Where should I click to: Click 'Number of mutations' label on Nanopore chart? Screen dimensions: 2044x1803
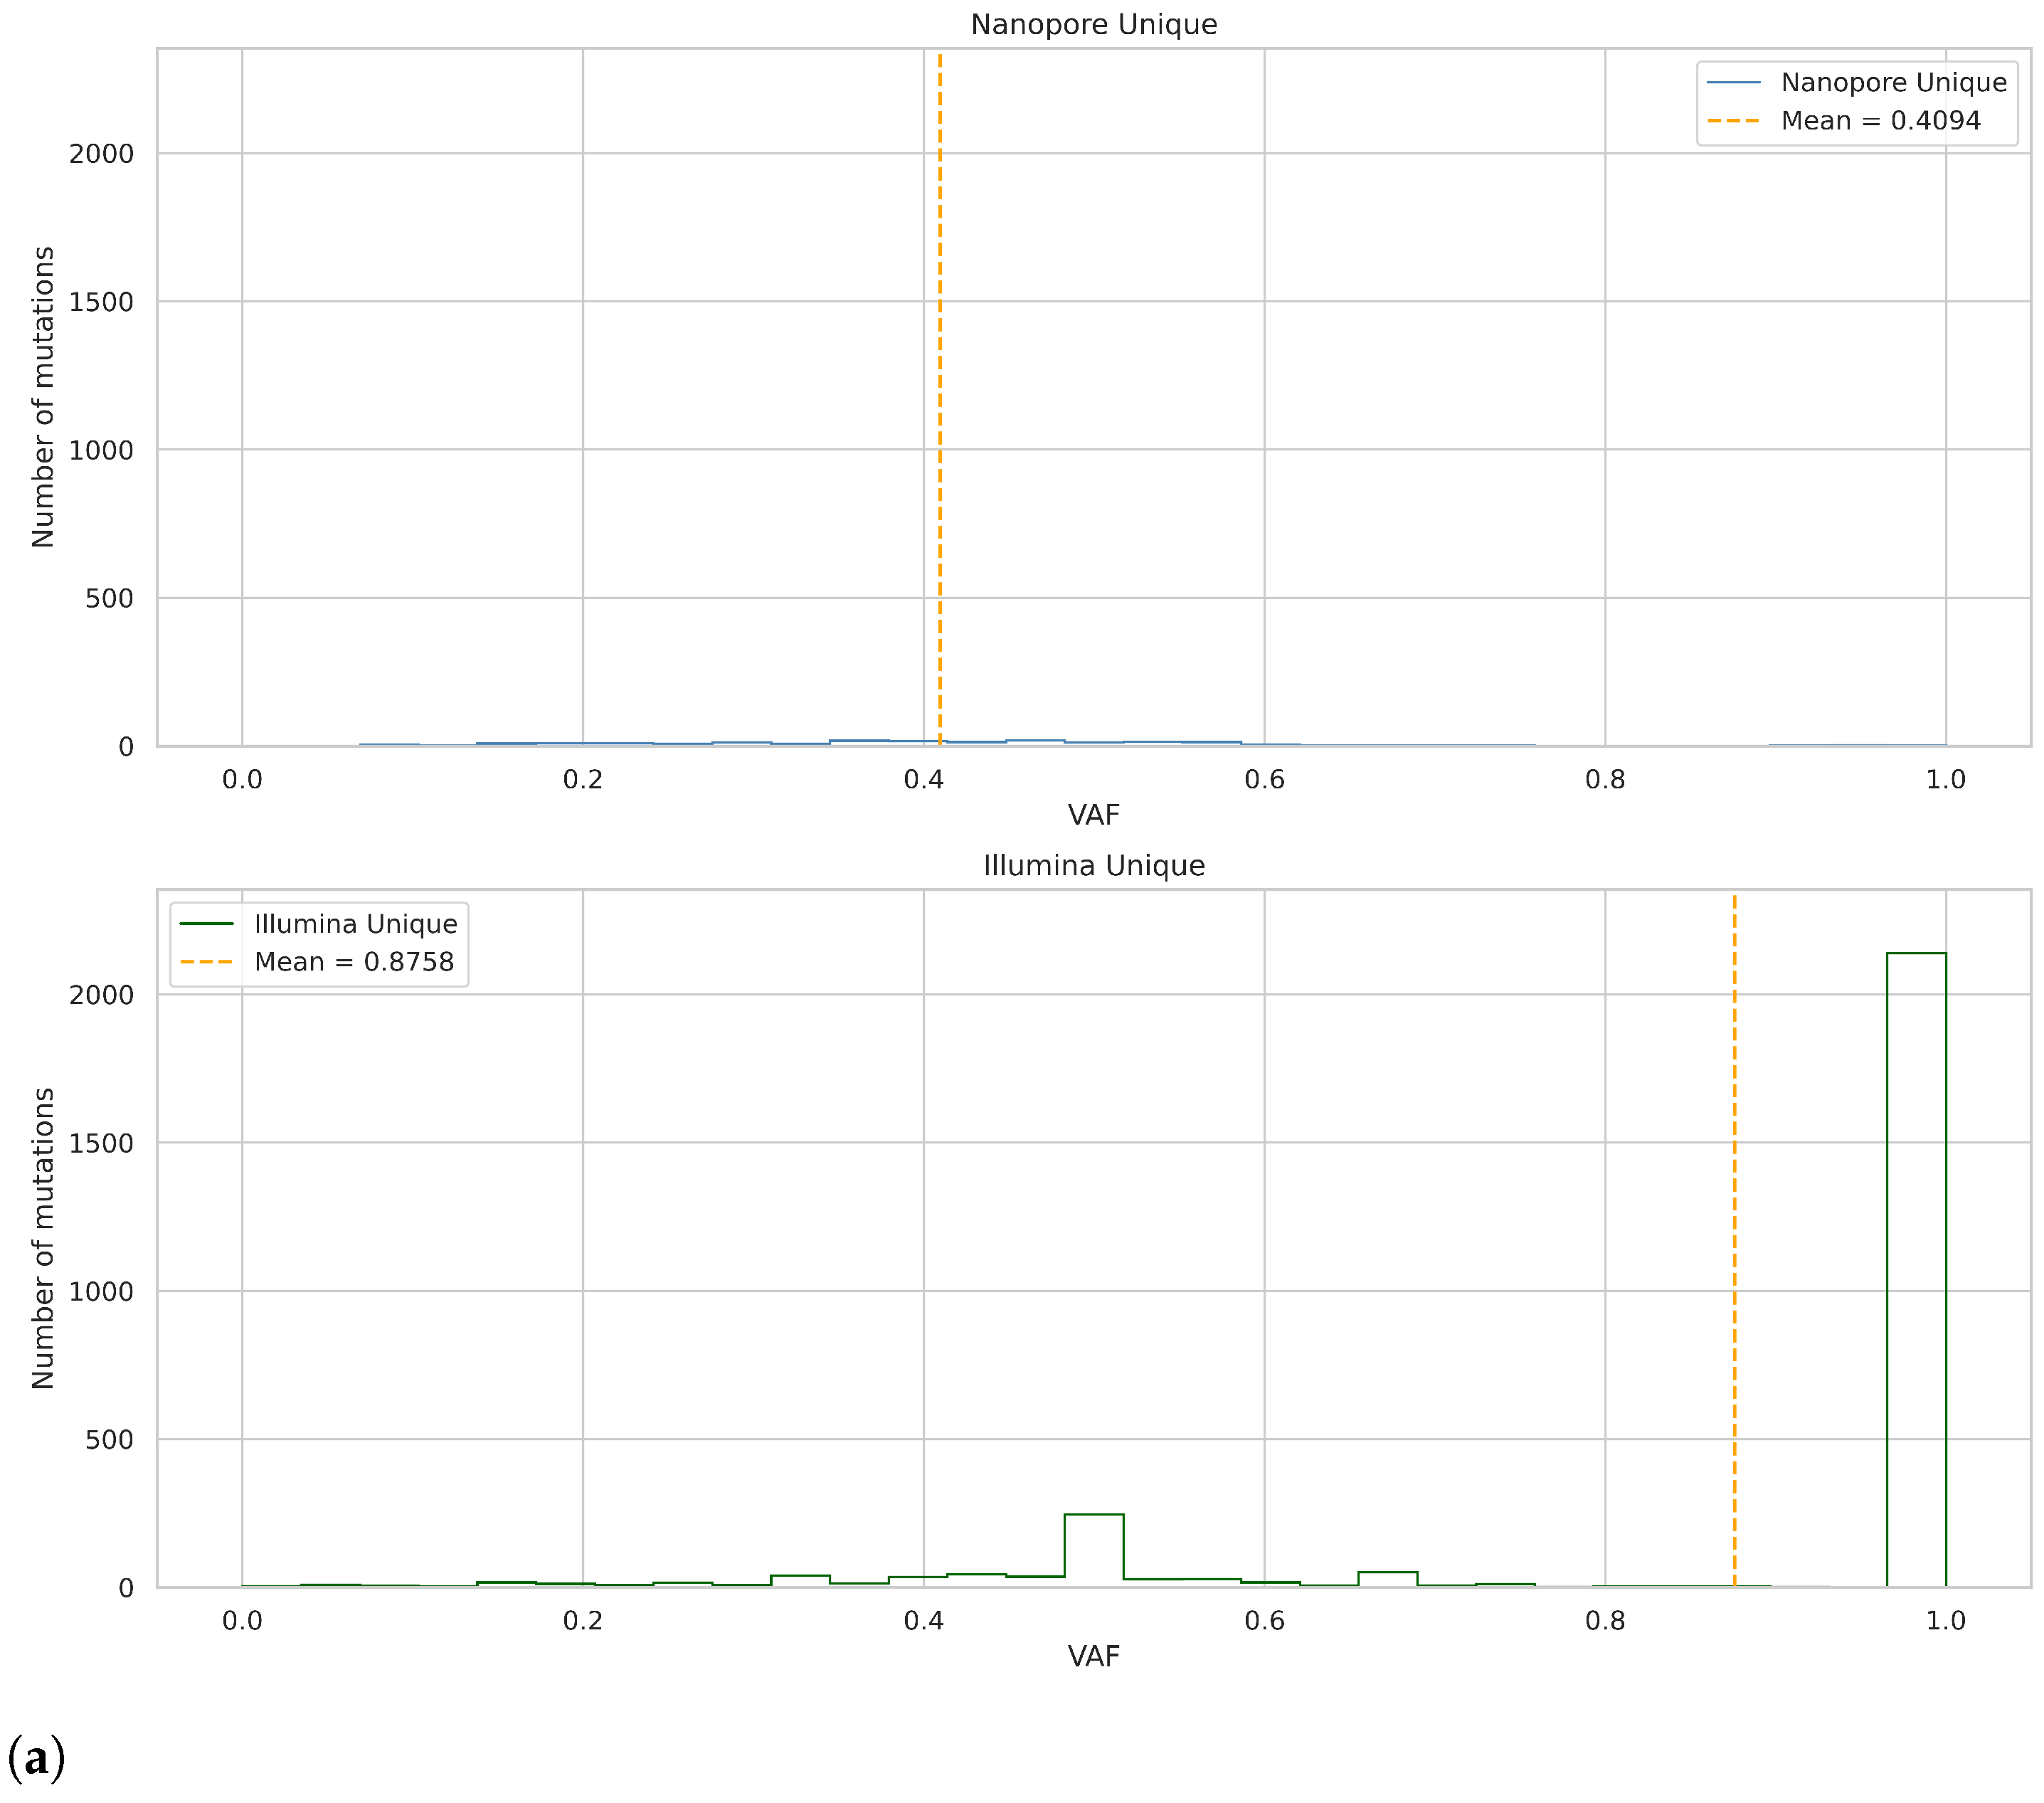pyautogui.click(x=43, y=397)
